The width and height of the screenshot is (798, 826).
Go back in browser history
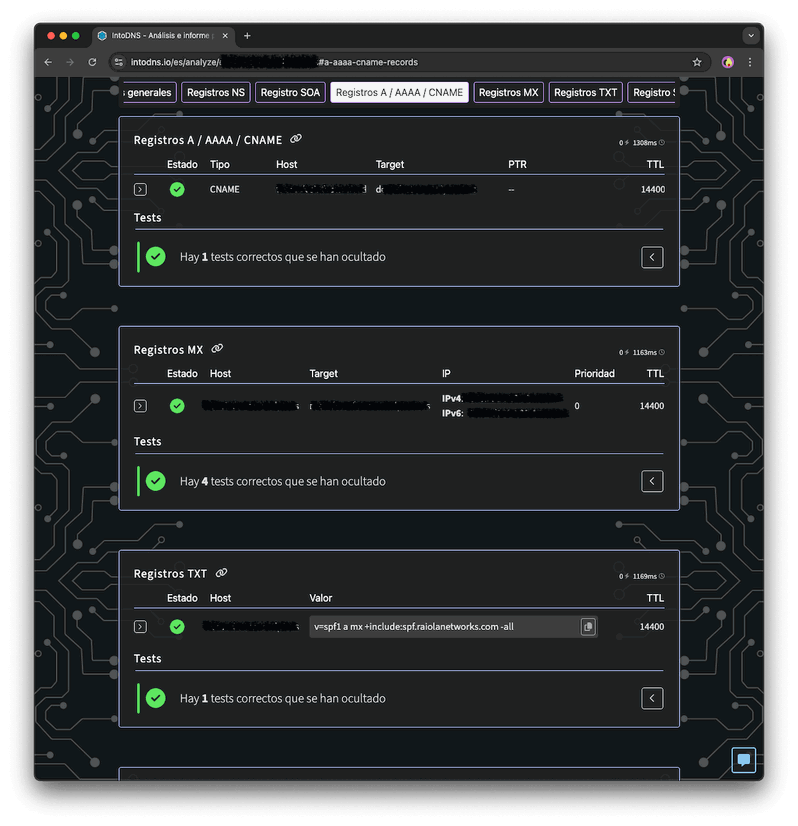(x=48, y=62)
